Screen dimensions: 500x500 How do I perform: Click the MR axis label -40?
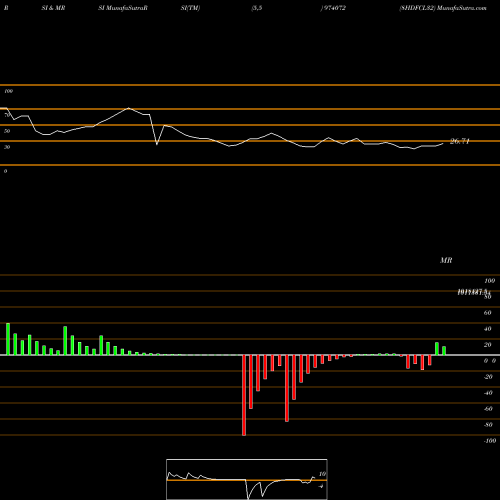488,393
